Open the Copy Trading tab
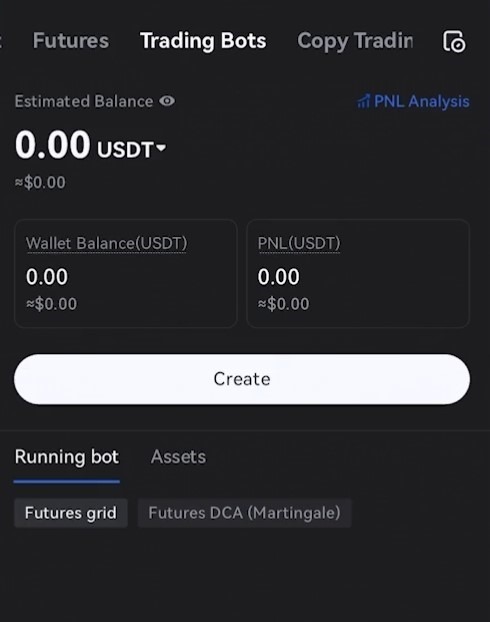The width and height of the screenshot is (490, 622). (355, 41)
